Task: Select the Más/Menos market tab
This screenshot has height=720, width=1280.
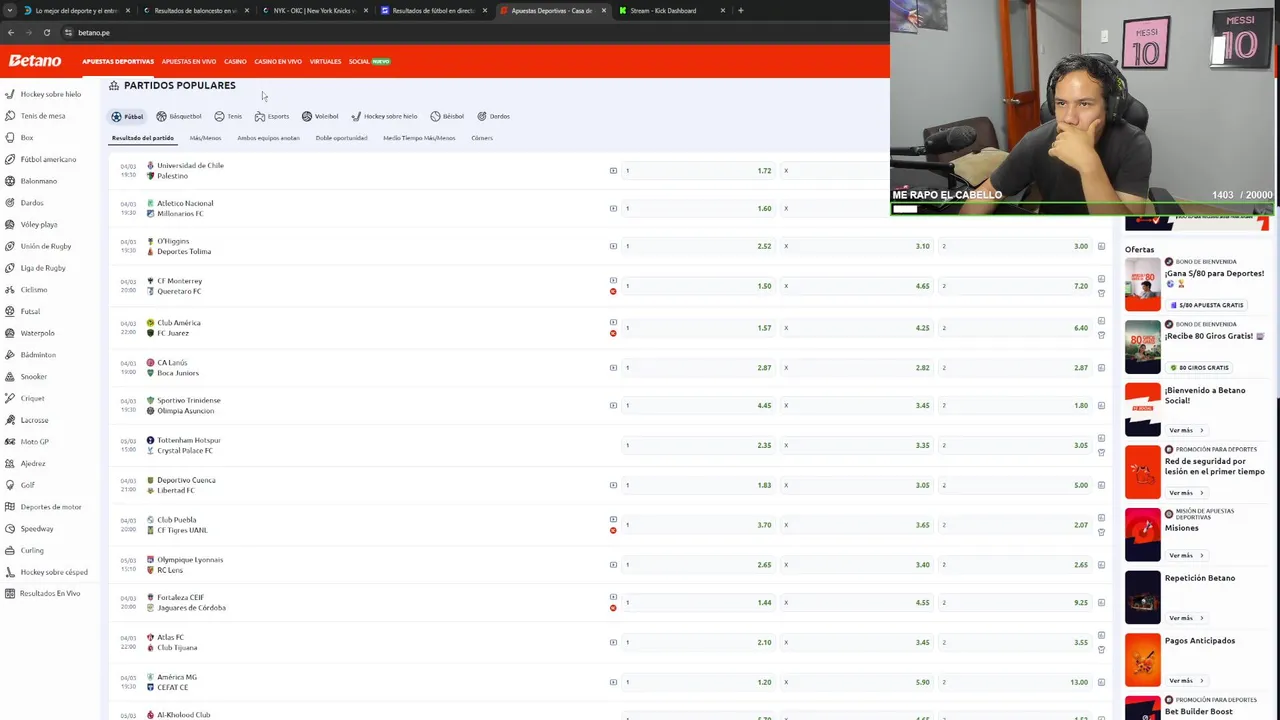Action: point(205,138)
